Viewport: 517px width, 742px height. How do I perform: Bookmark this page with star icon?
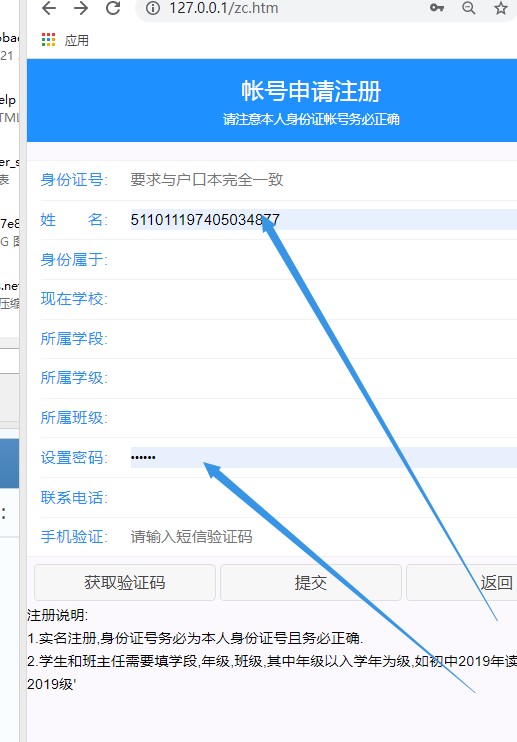500,8
